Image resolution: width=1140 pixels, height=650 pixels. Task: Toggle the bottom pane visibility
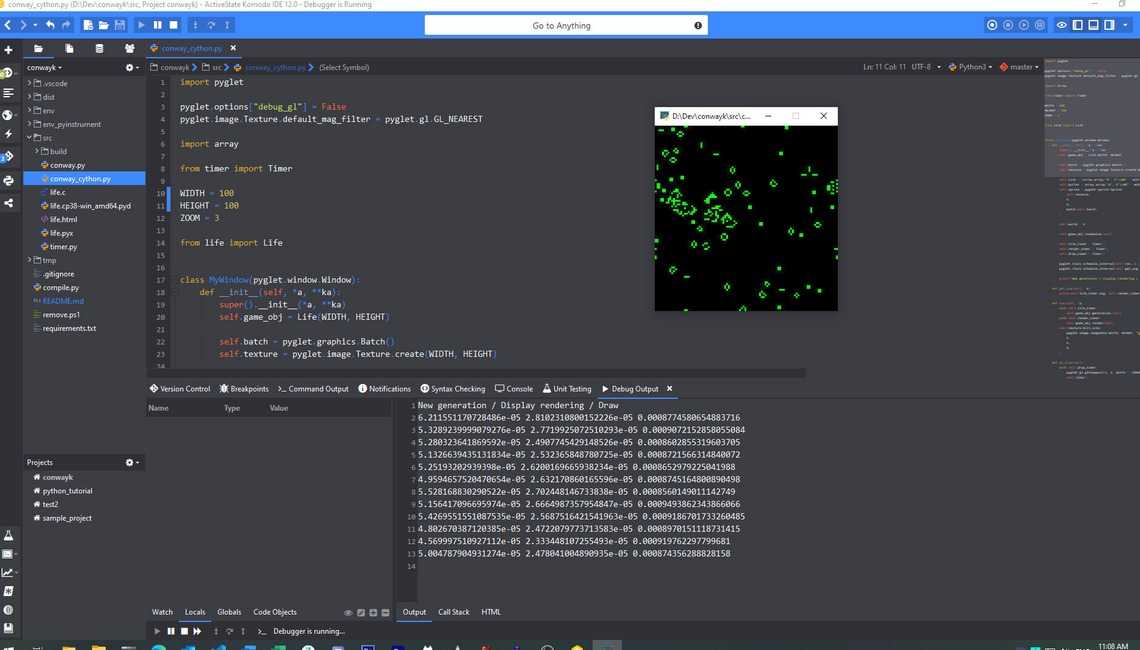click(x=1094, y=25)
